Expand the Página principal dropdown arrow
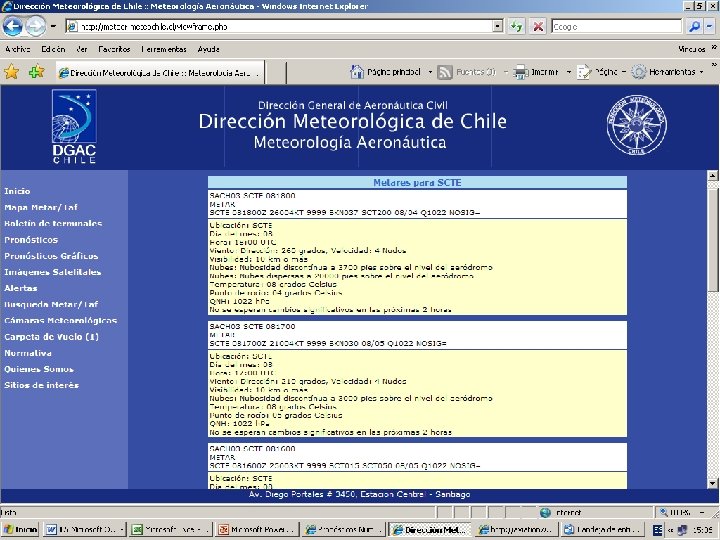This screenshot has width=720, height=540. [430, 72]
